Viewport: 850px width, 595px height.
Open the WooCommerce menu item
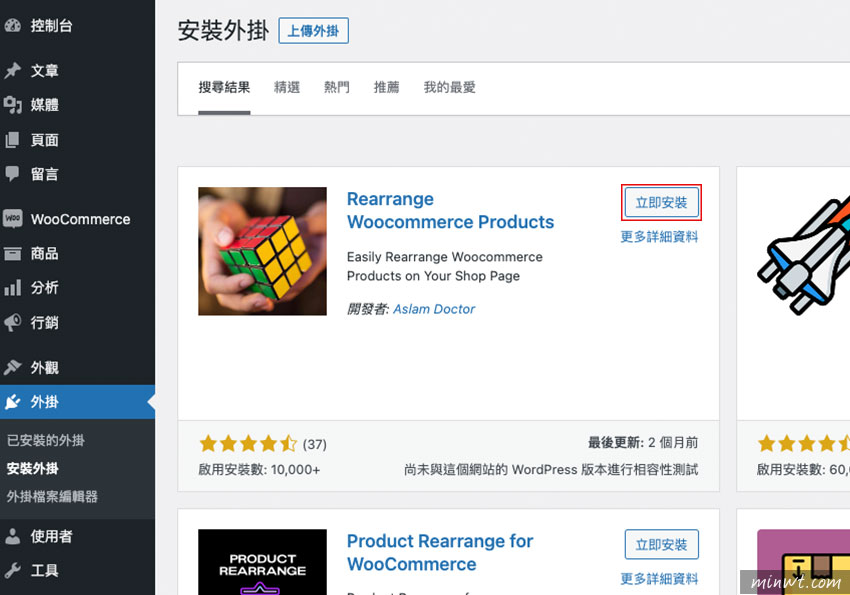coord(78,219)
